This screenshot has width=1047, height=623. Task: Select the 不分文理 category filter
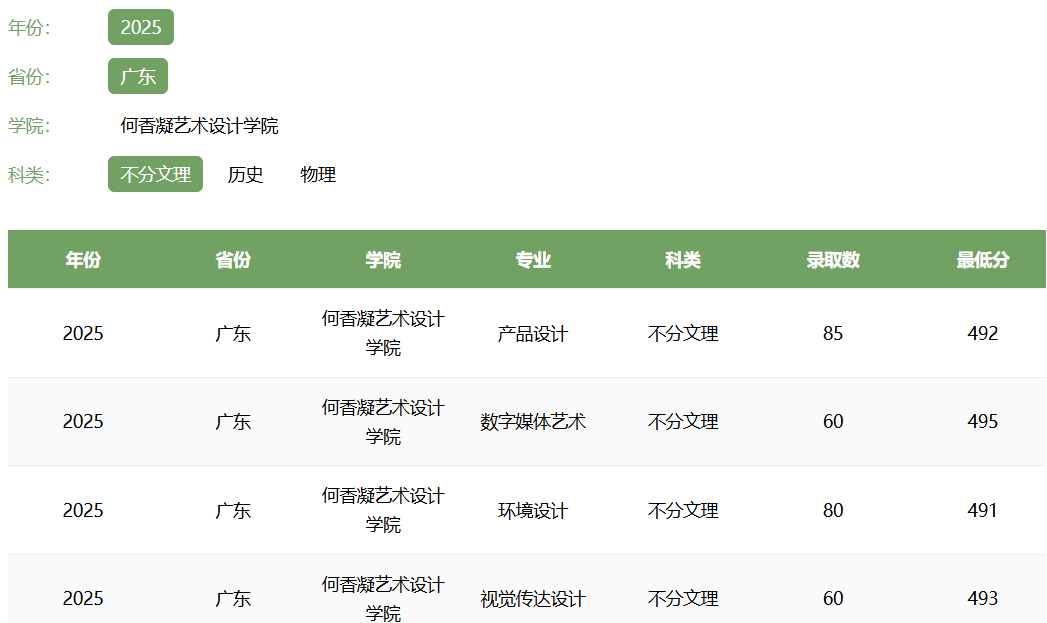pos(155,174)
